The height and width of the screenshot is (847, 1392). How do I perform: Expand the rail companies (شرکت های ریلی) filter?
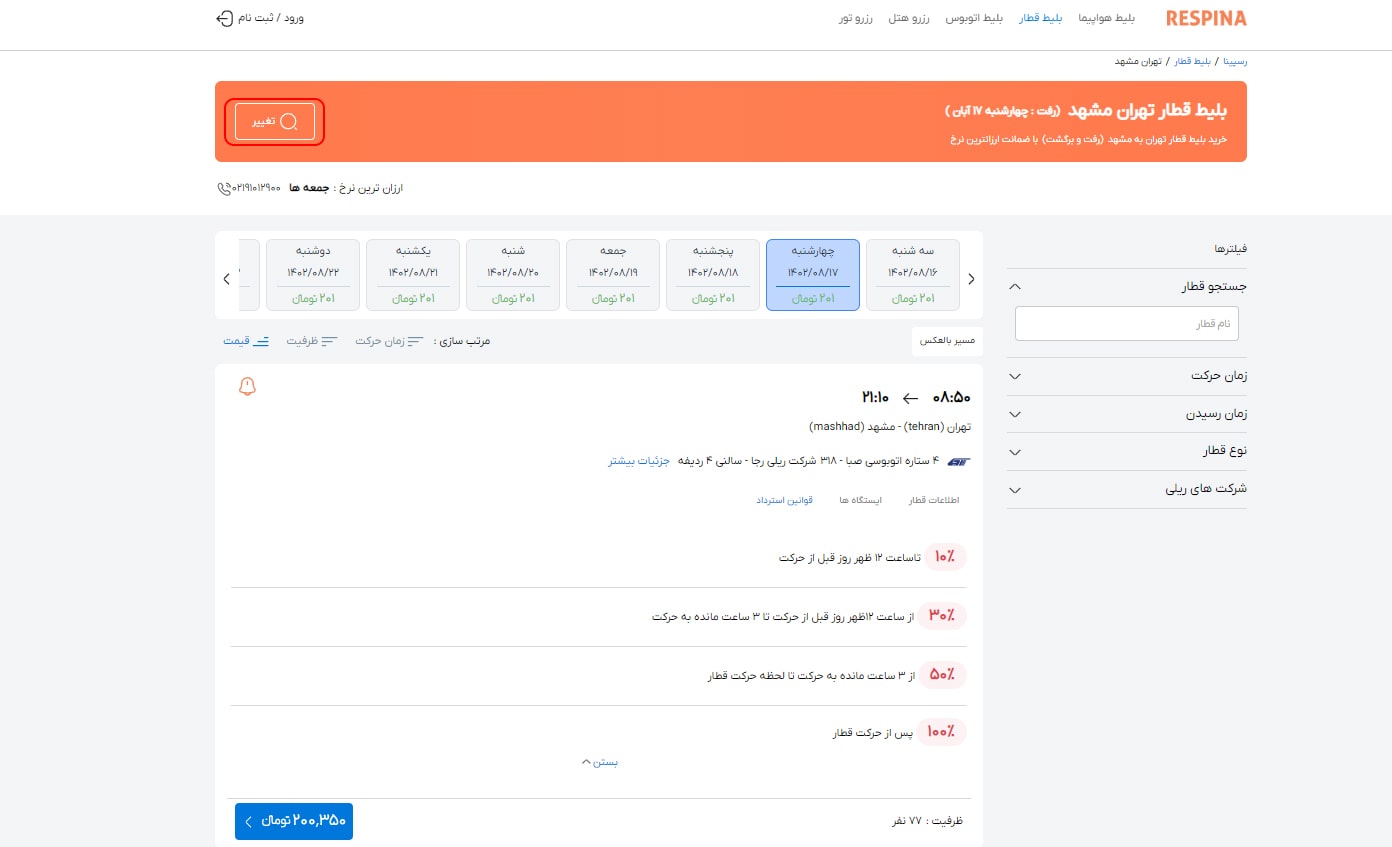(x=1015, y=490)
